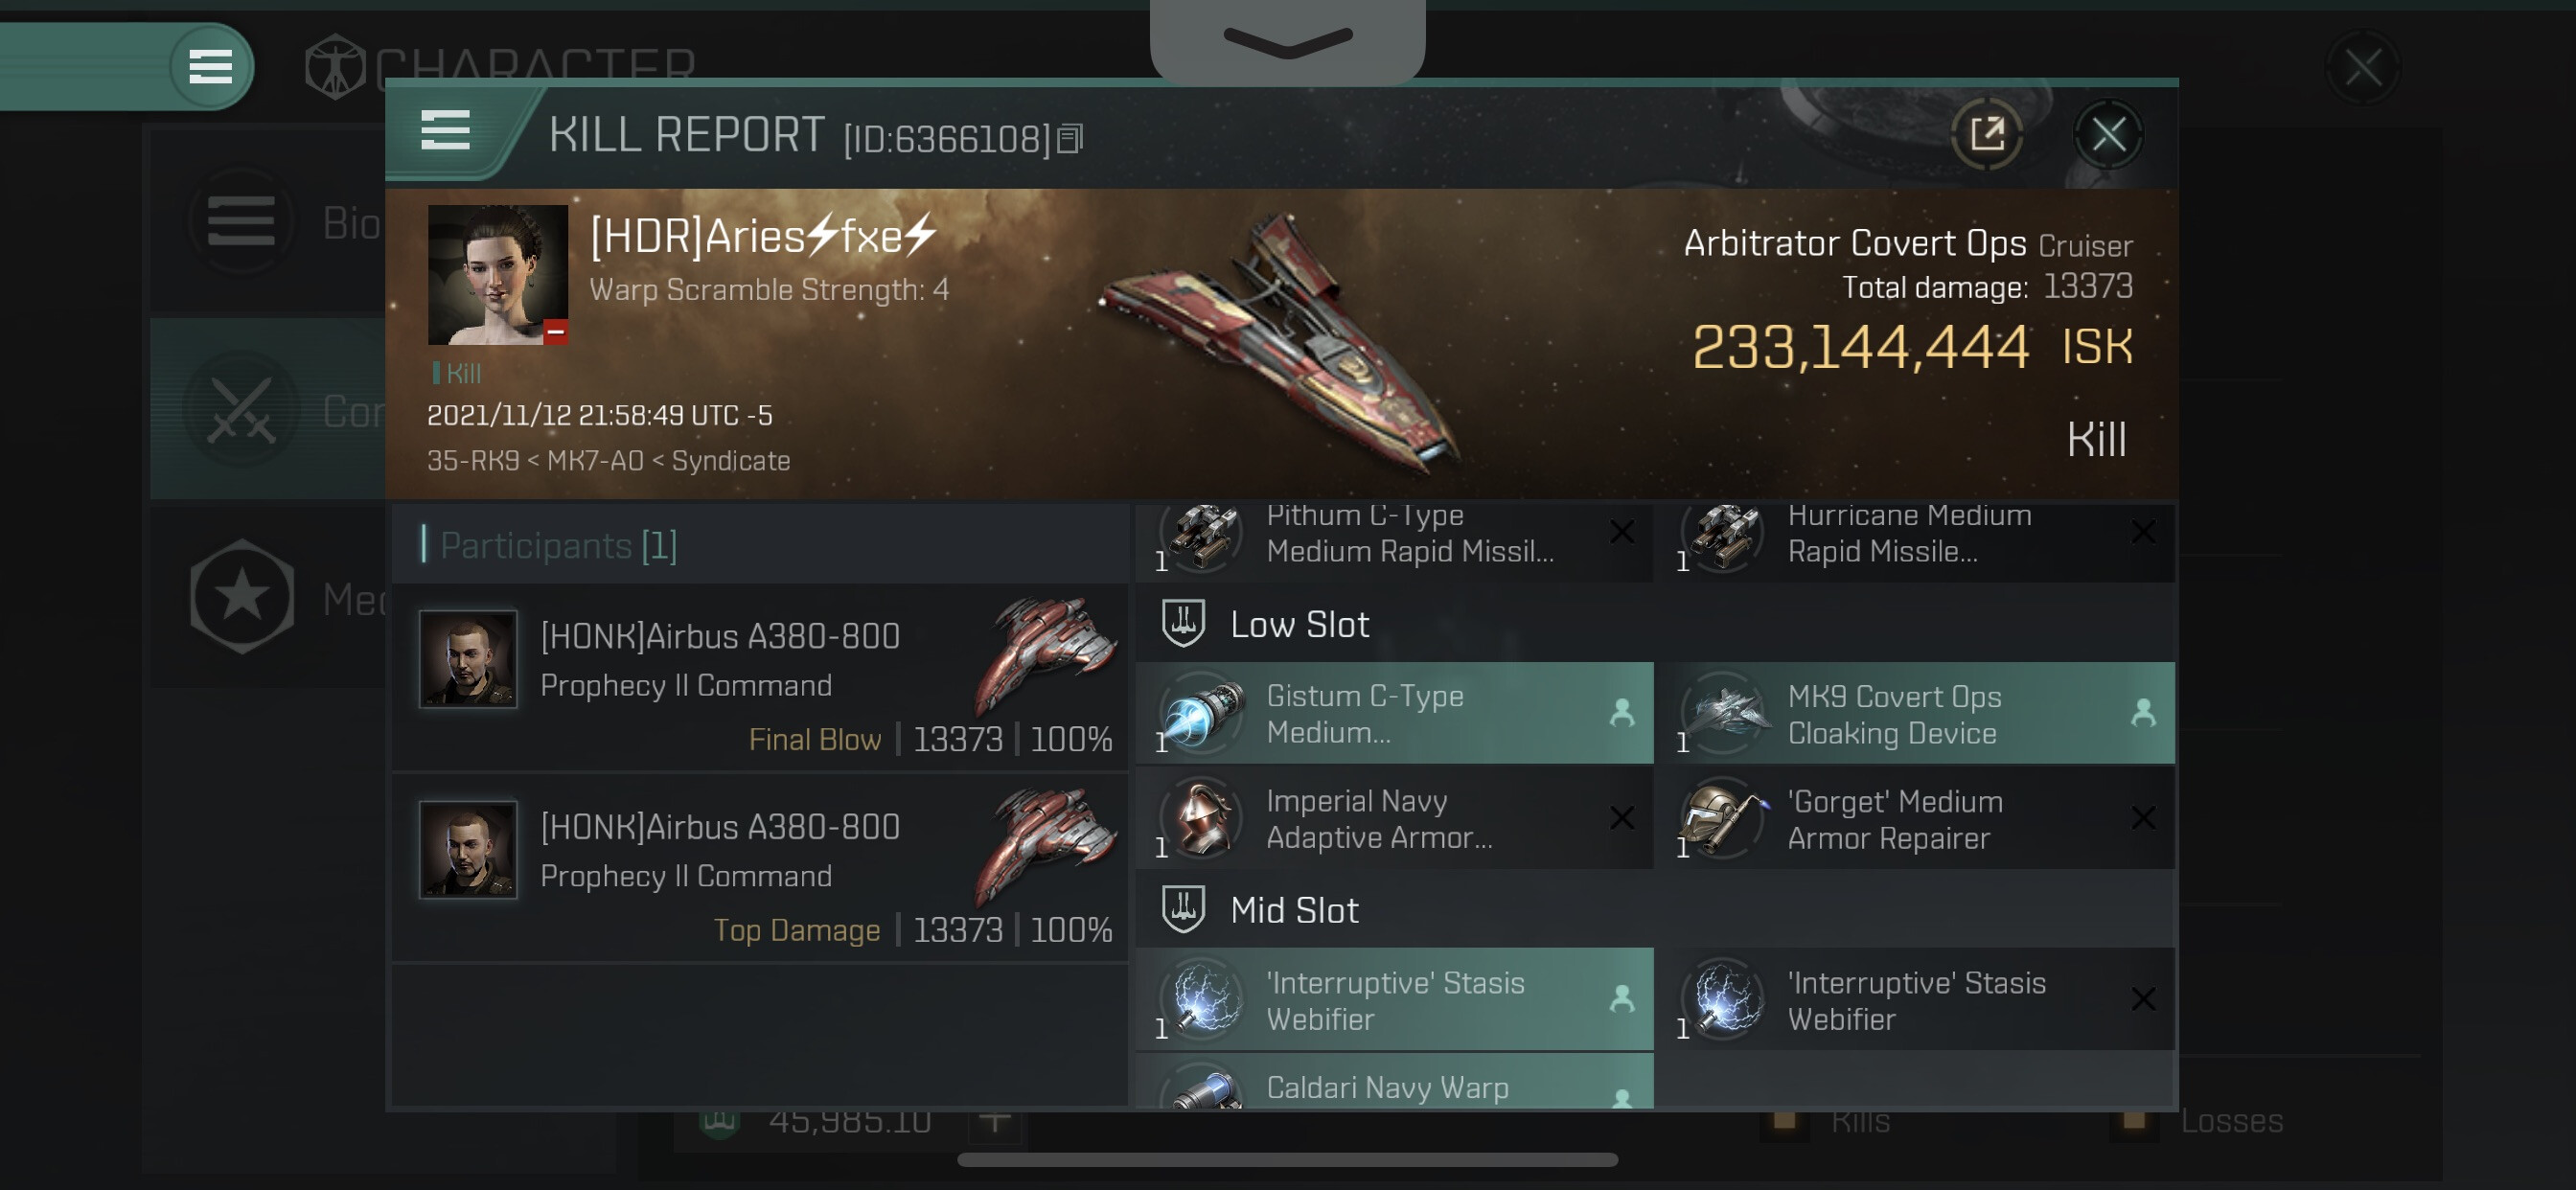
Task: Select MK9 Covert Ops Cloaking Device
Action: (1914, 714)
